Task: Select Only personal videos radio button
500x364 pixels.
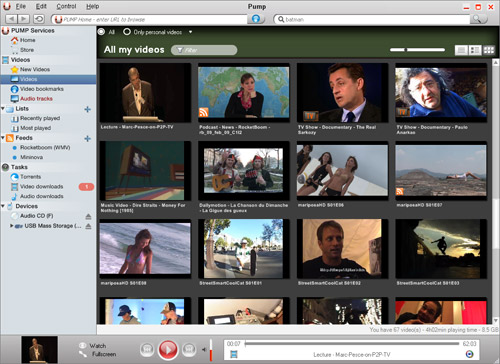Action: pos(127,32)
